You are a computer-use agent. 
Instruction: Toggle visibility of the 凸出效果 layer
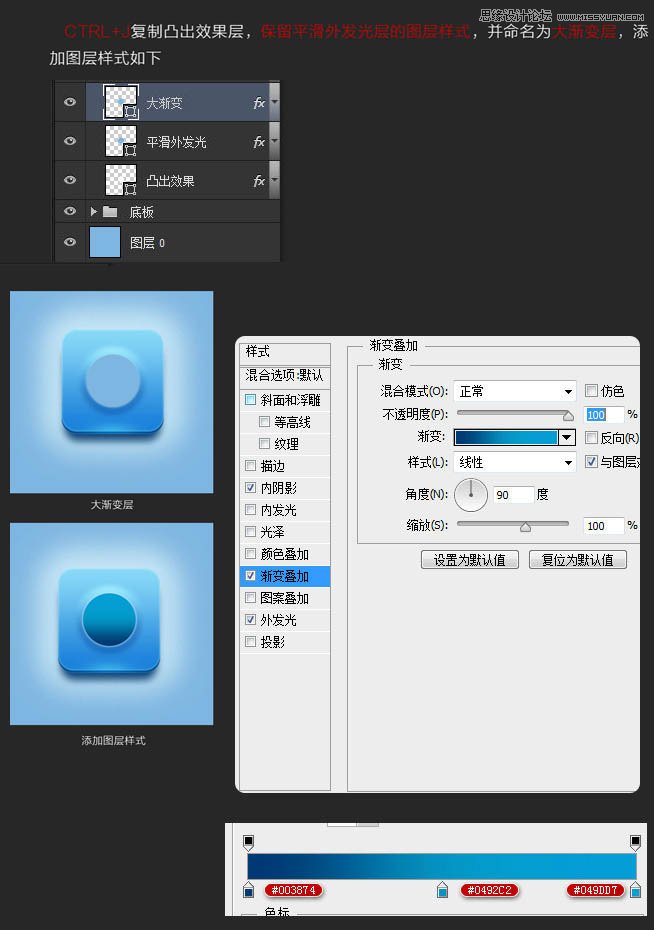pos(70,180)
